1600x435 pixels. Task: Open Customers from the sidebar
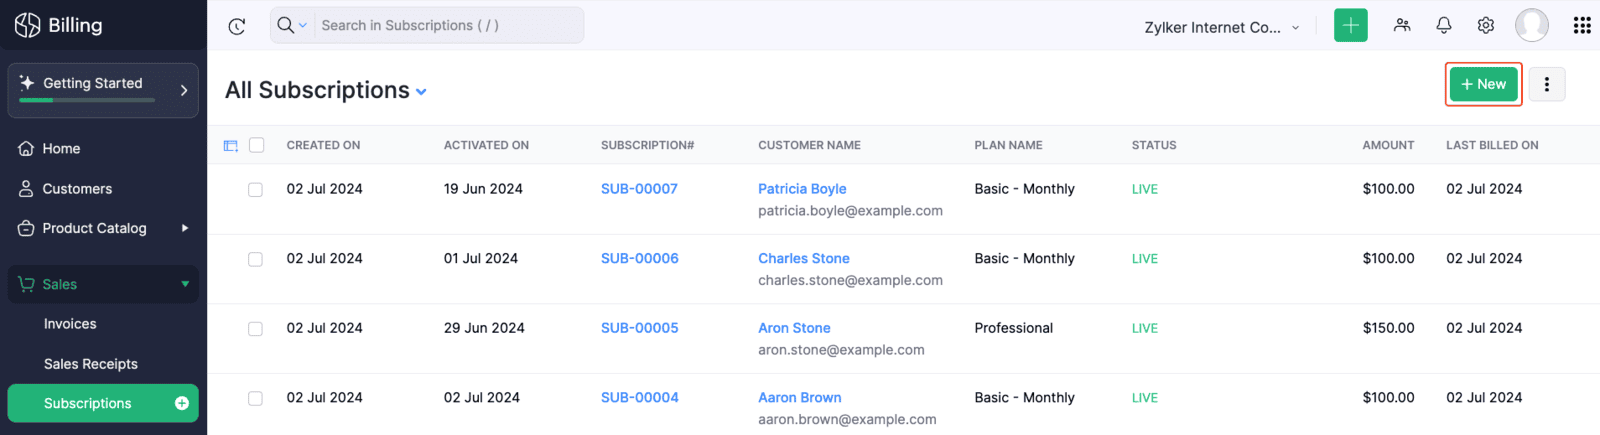(x=77, y=189)
